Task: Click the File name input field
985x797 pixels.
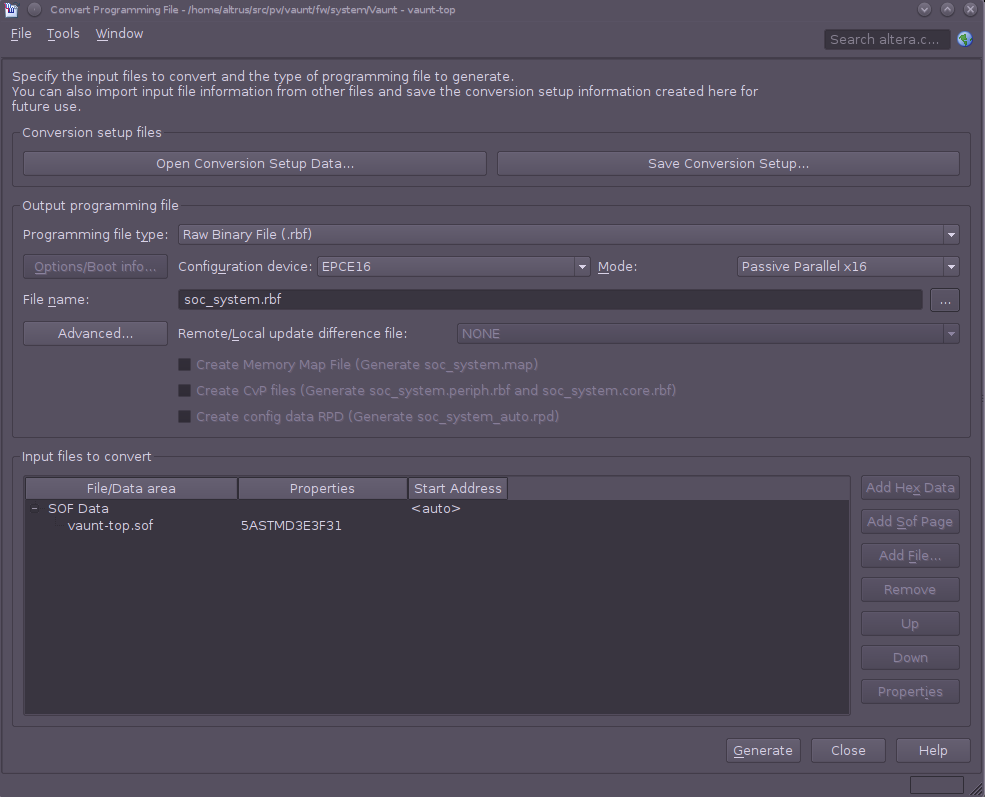Action: [550, 299]
